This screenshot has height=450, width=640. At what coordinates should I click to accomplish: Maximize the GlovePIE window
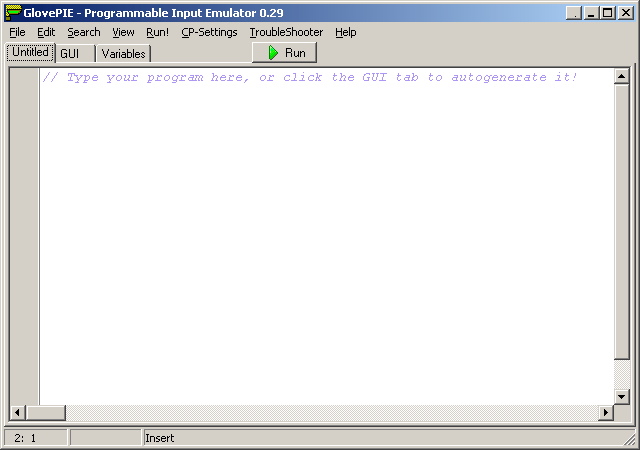click(x=607, y=13)
